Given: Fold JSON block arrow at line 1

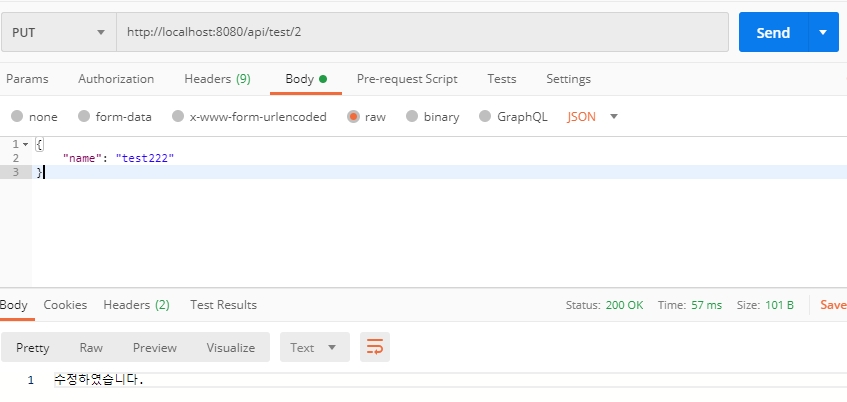Looking at the screenshot, I should point(25,144).
